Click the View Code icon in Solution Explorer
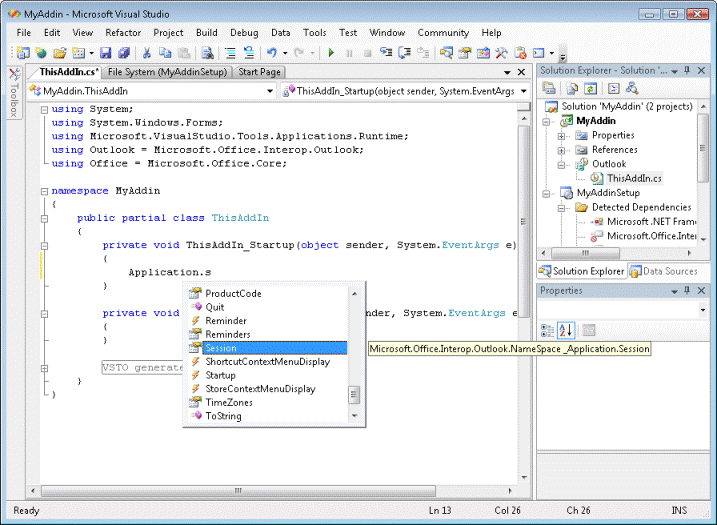The height and width of the screenshot is (525, 717). (x=614, y=88)
